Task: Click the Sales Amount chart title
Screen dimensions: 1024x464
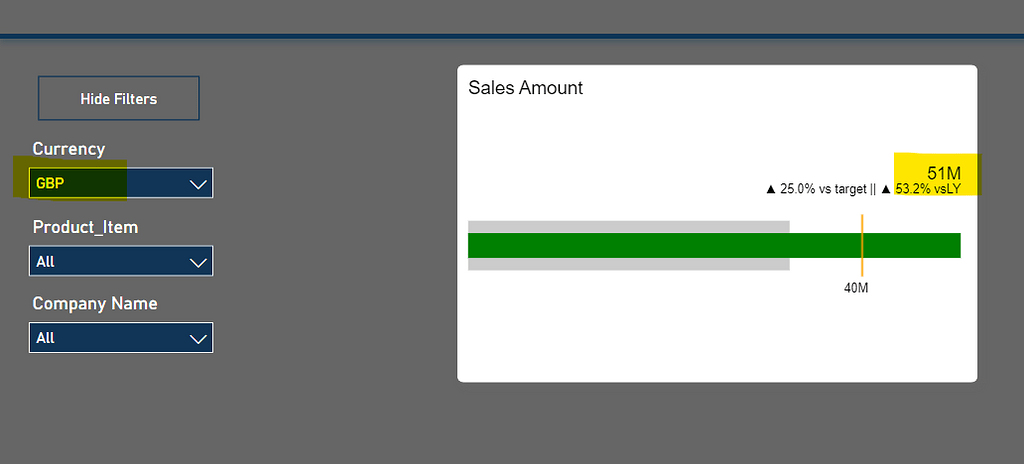Action: click(525, 88)
